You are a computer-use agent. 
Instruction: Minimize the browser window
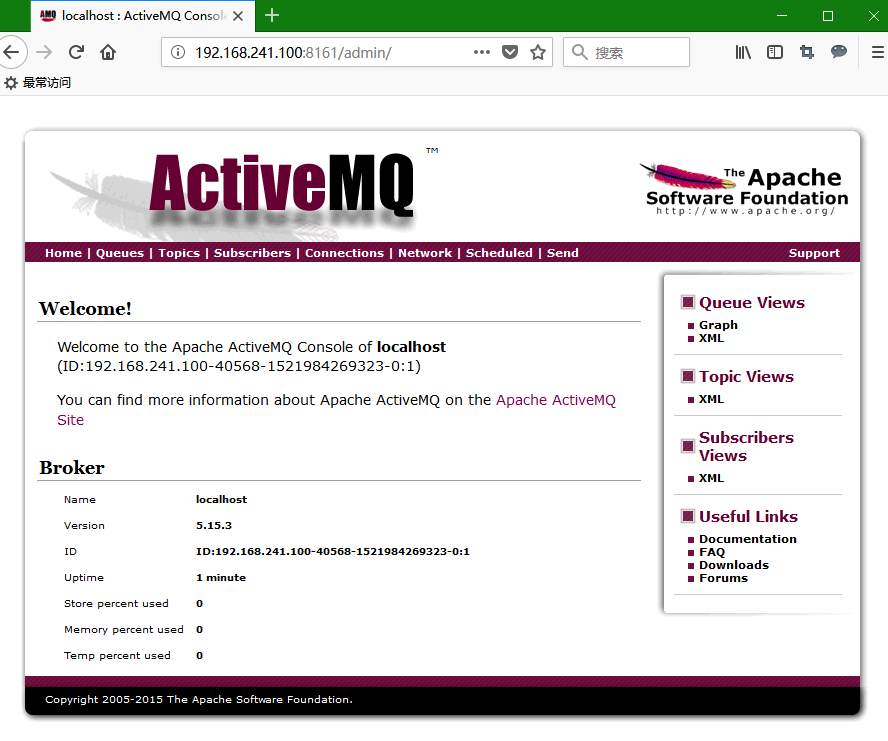[782, 15]
